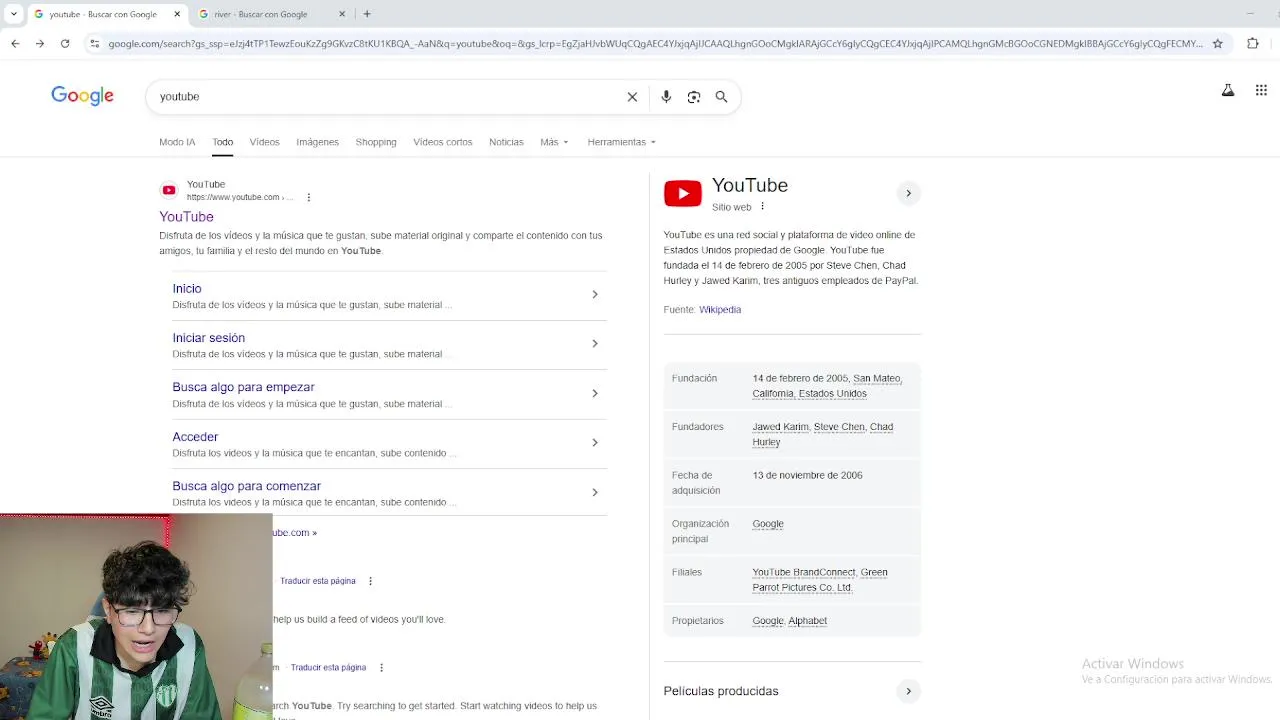Image resolution: width=1280 pixels, height=720 pixels.
Task: Click '13 de noviembre de 2006' text
Action: tap(807, 476)
